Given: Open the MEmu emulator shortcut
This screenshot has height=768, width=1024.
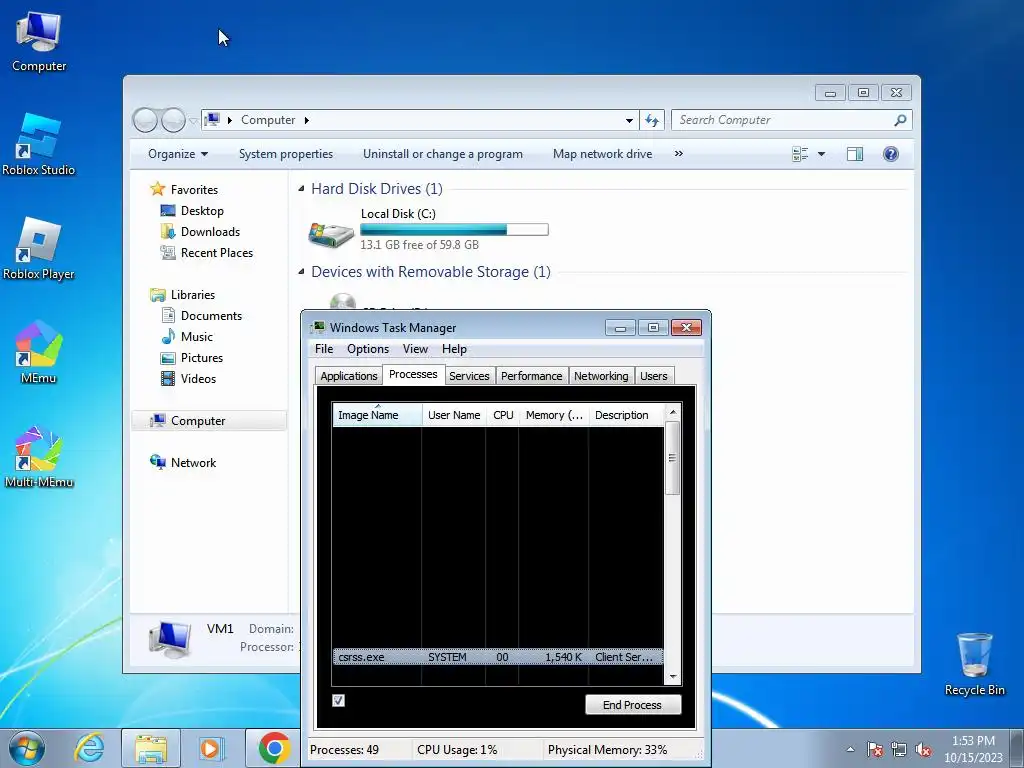Looking at the screenshot, I should pos(39,353).
